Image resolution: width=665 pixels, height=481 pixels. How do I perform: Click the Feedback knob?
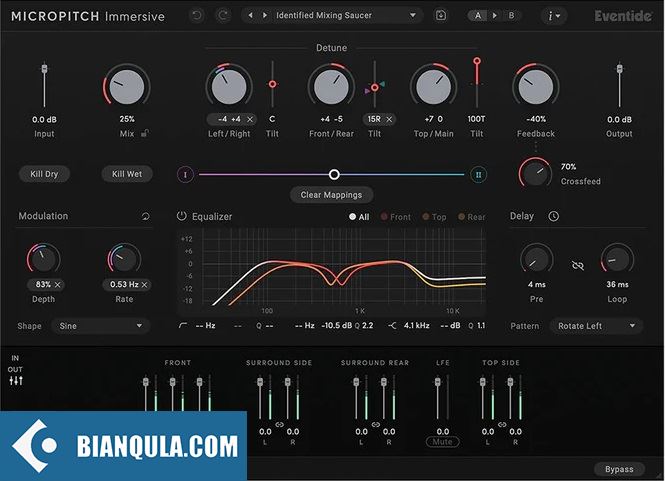536,87
